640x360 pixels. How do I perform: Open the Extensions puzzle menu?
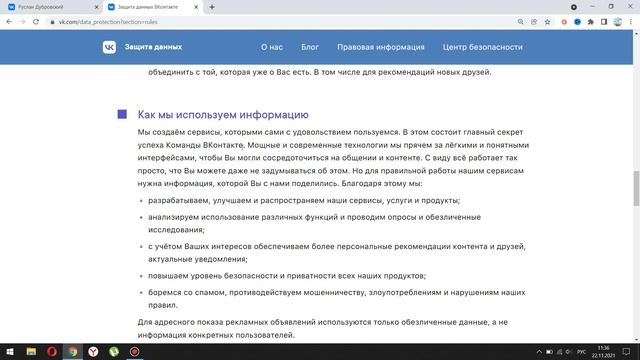click(591, 22)
